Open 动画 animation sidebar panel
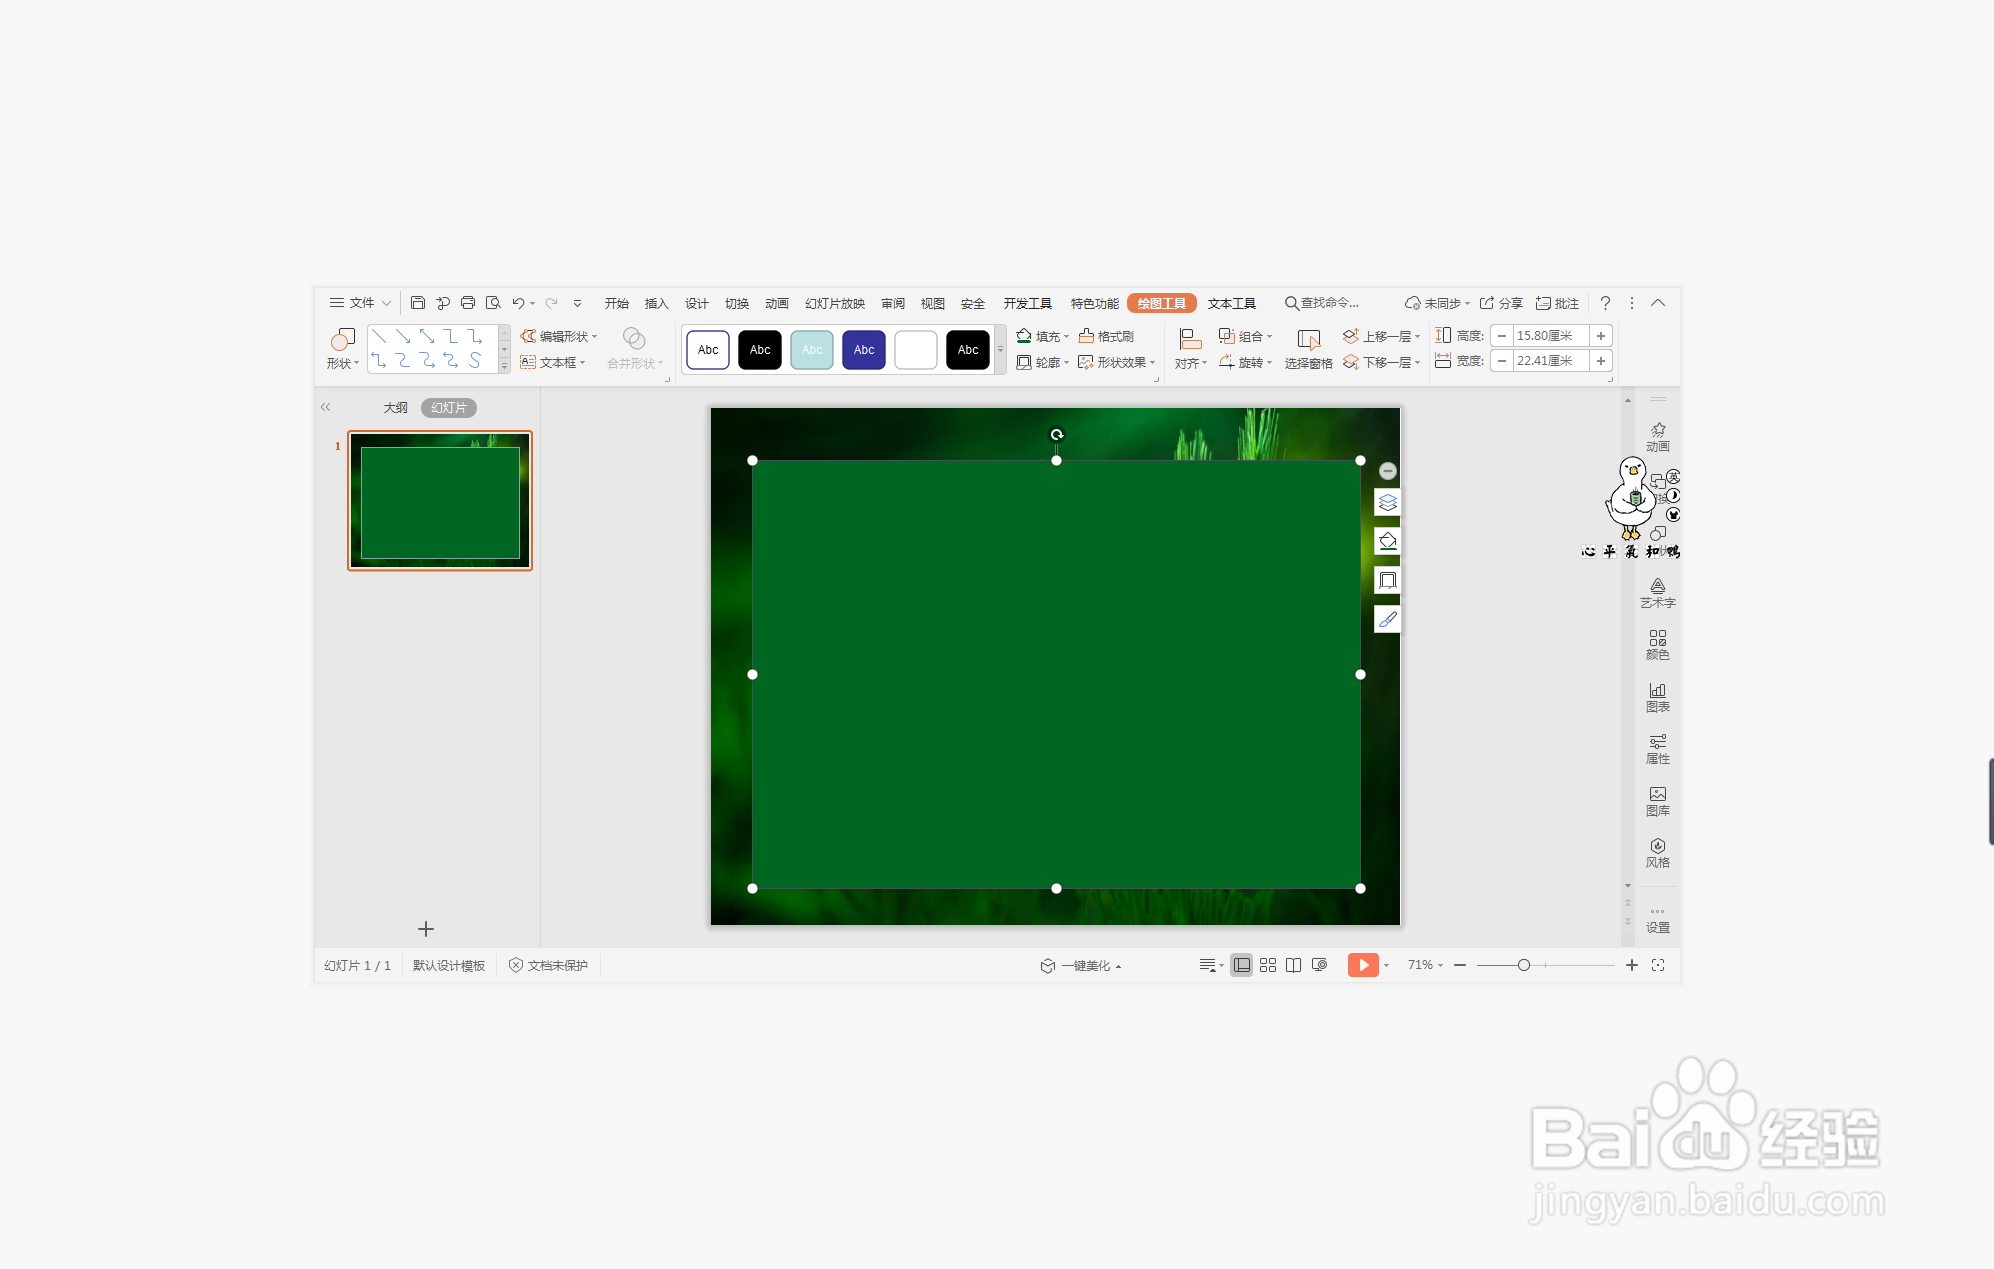1994x1269 pixels. (x=1658, y=437)
